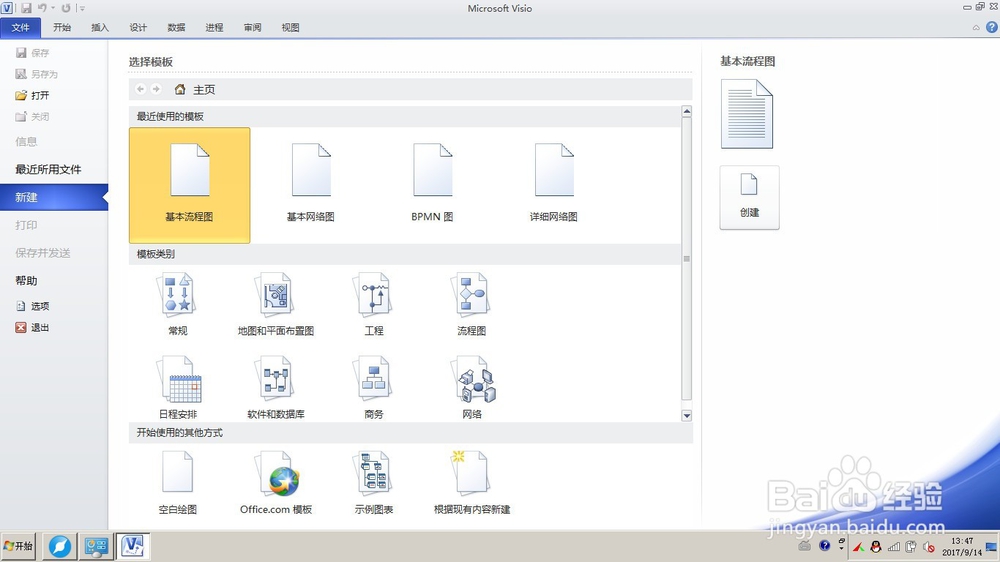Click the blue browser icon in taskbar
This screenshot has width=1000, height=562.
(60, 546)
